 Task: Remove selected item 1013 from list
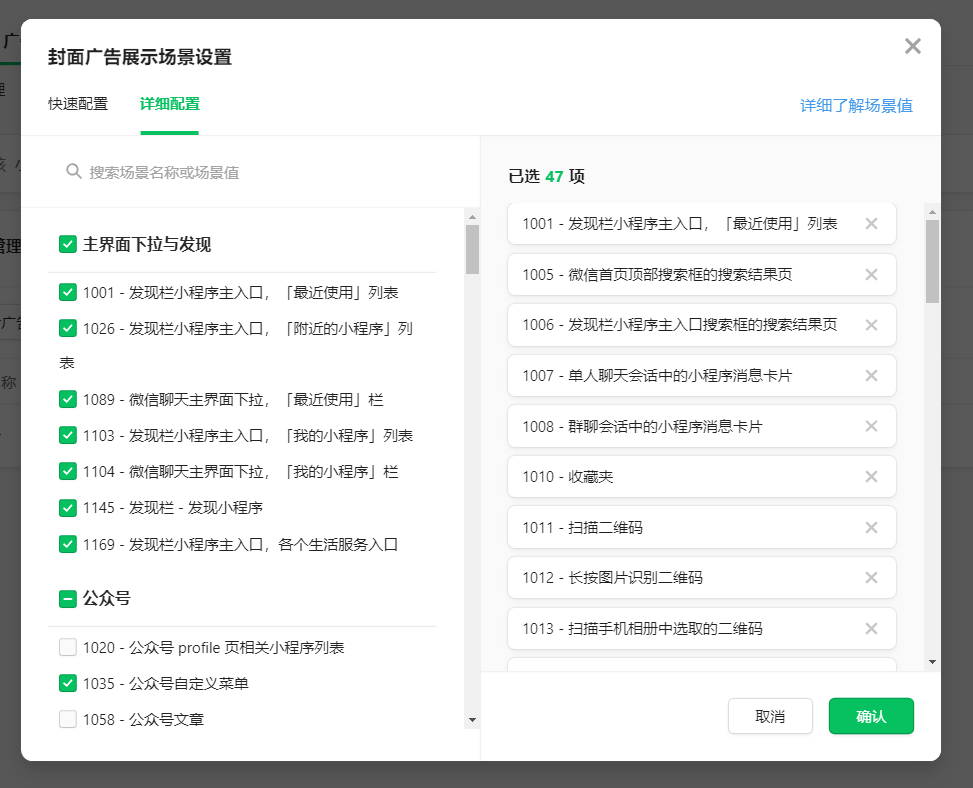pos(871,629)
